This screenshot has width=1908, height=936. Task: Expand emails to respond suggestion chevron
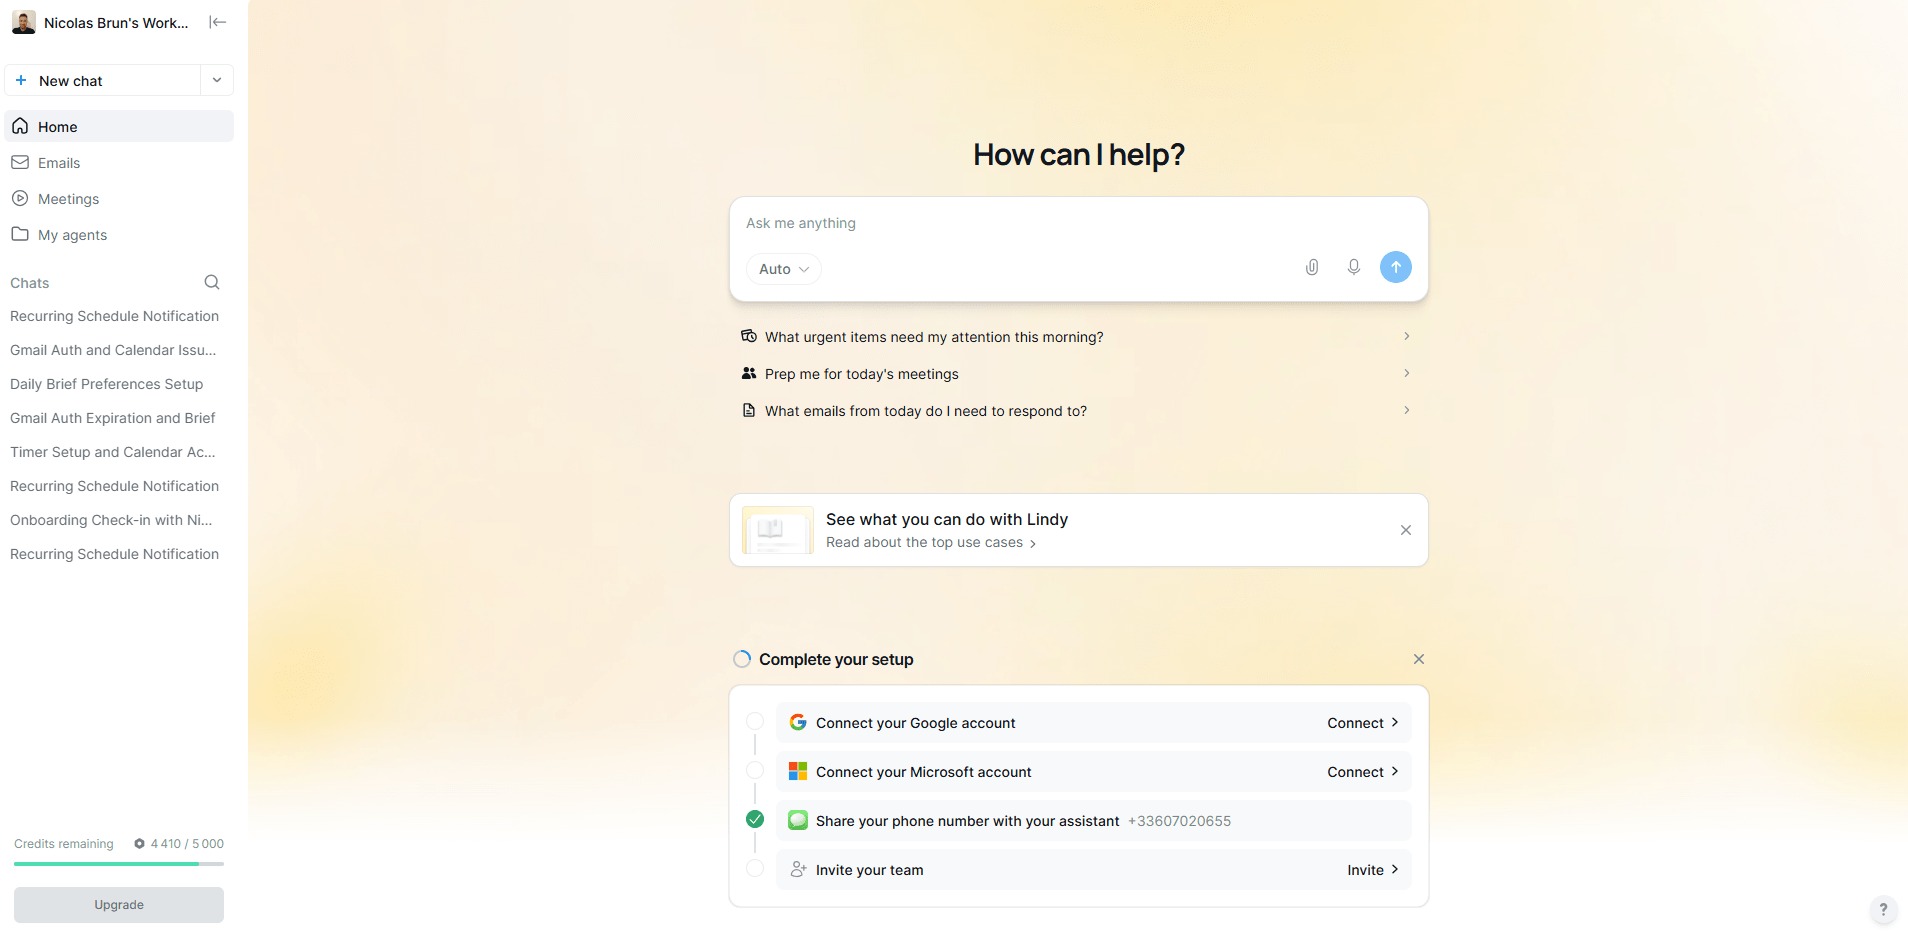1407,410
